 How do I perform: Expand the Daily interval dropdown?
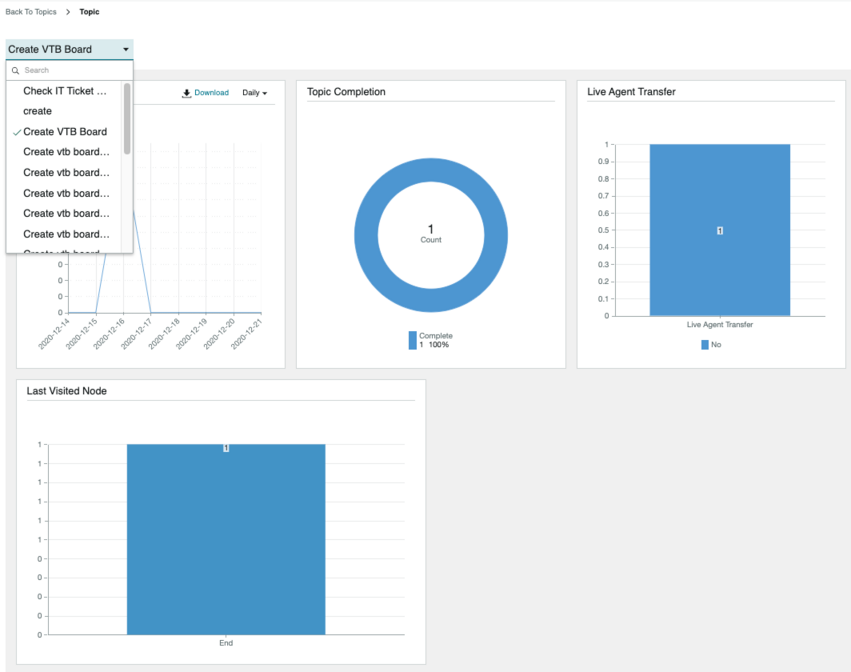click(x=255, y=93)
